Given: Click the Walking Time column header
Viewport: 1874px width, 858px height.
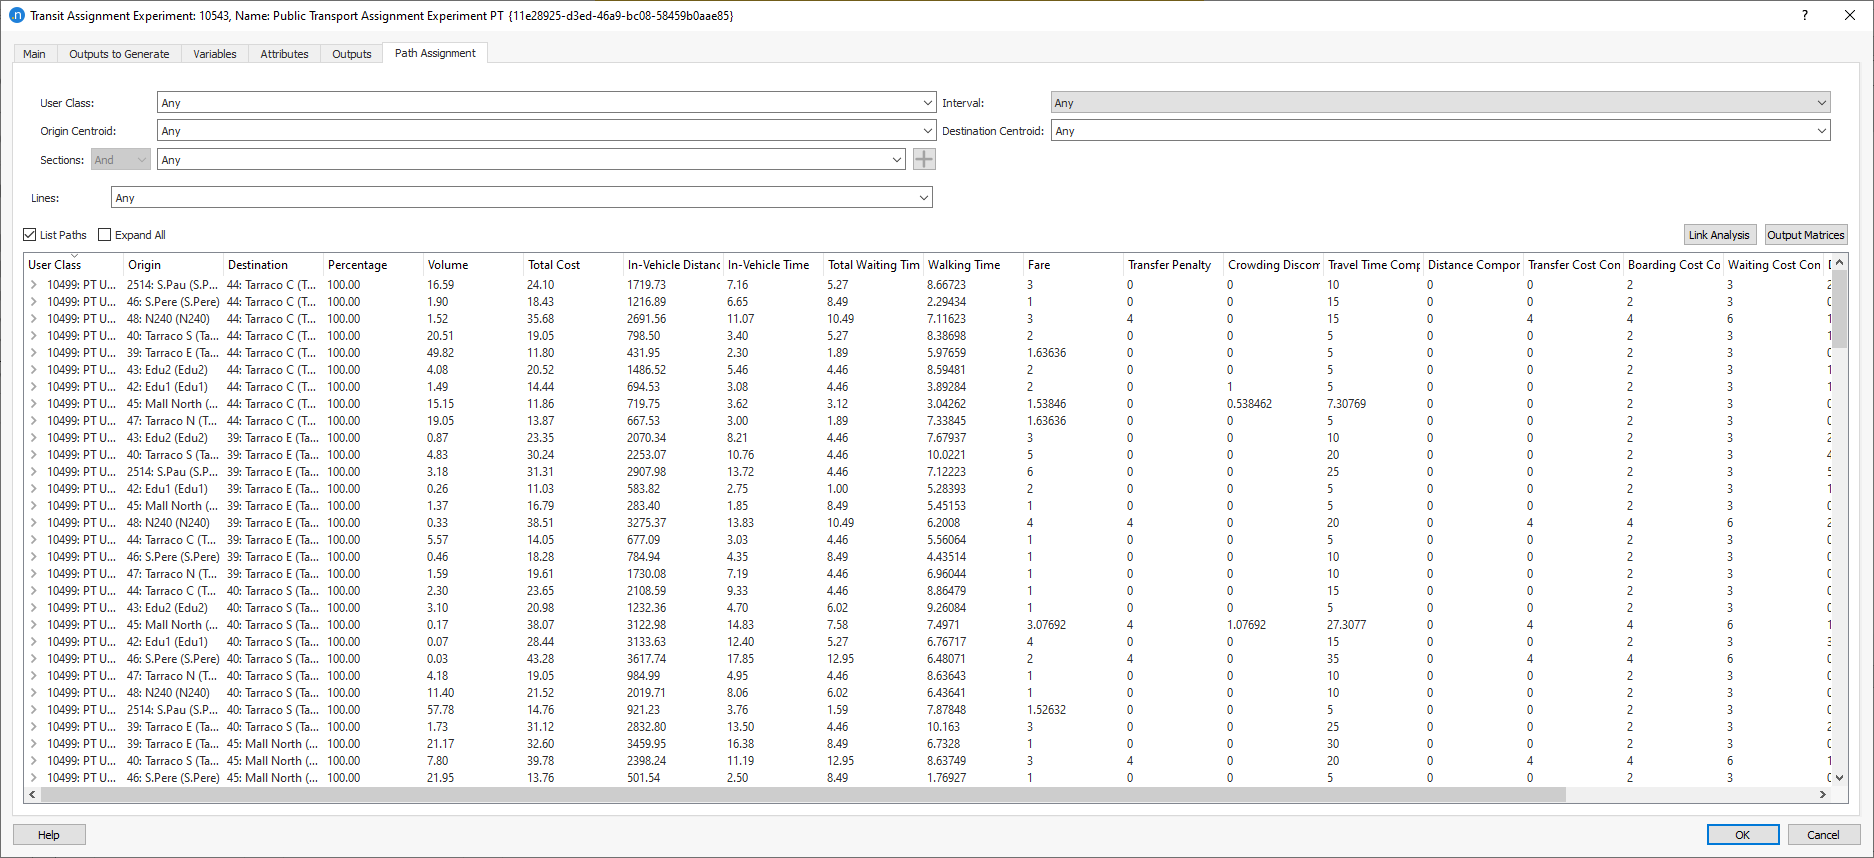Looking at the screenshot, I should 974,265.
